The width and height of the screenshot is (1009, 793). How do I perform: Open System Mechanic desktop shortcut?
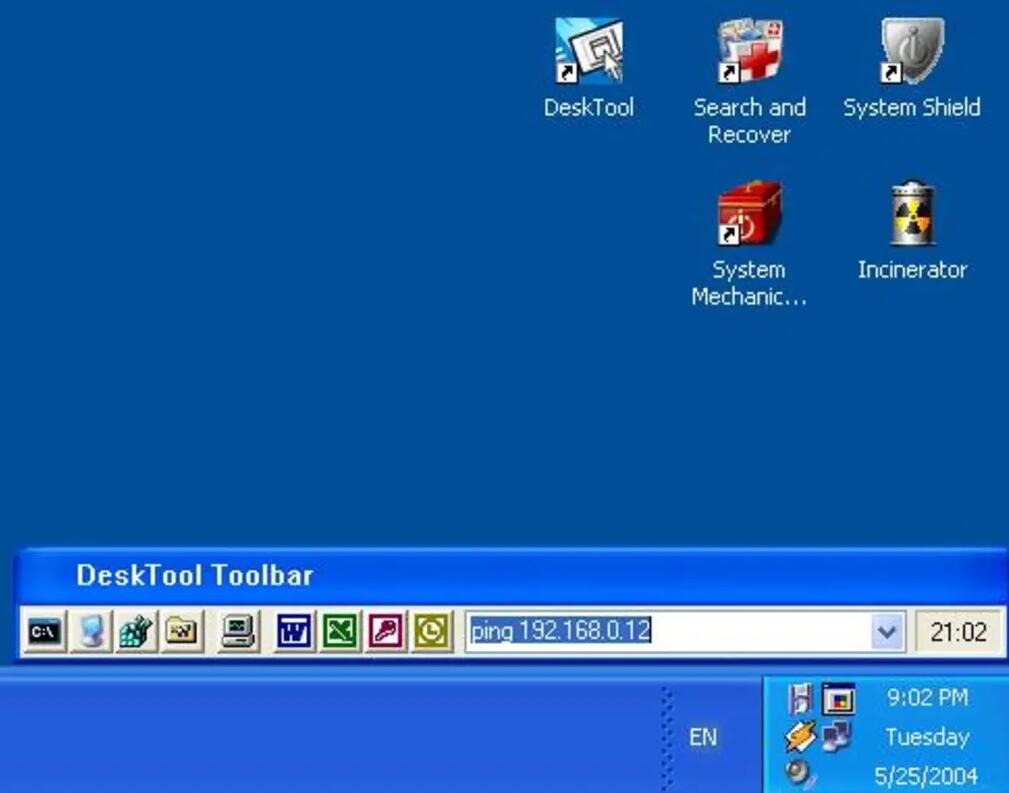(x=749, y=214)
